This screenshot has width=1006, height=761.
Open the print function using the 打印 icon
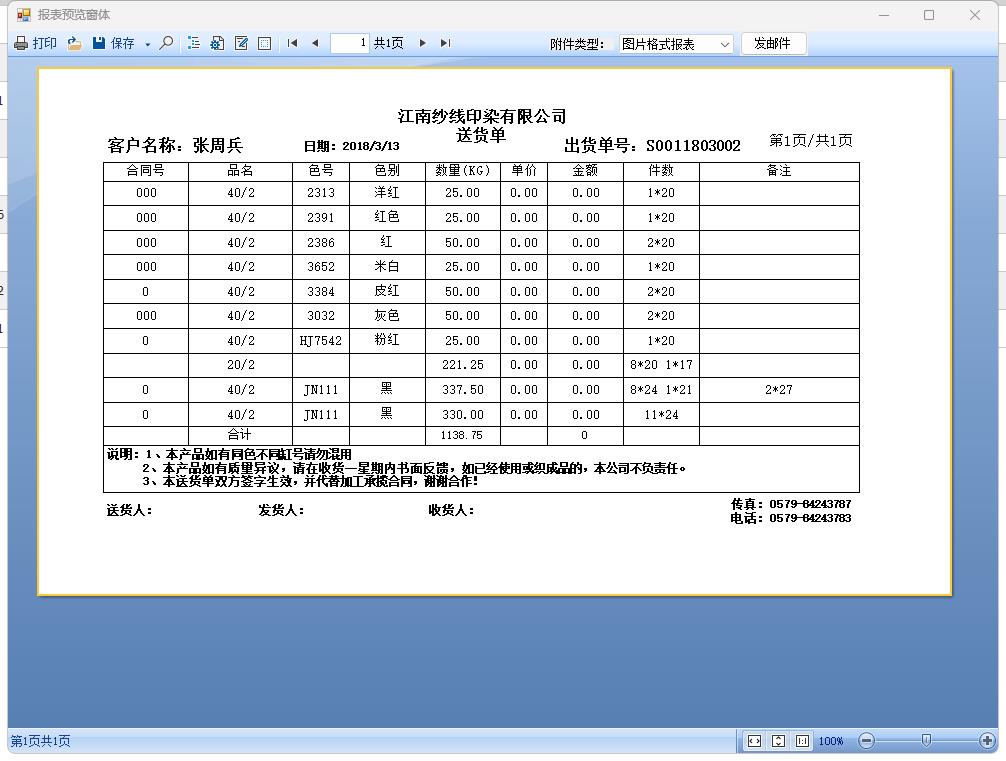coord(35,43)
